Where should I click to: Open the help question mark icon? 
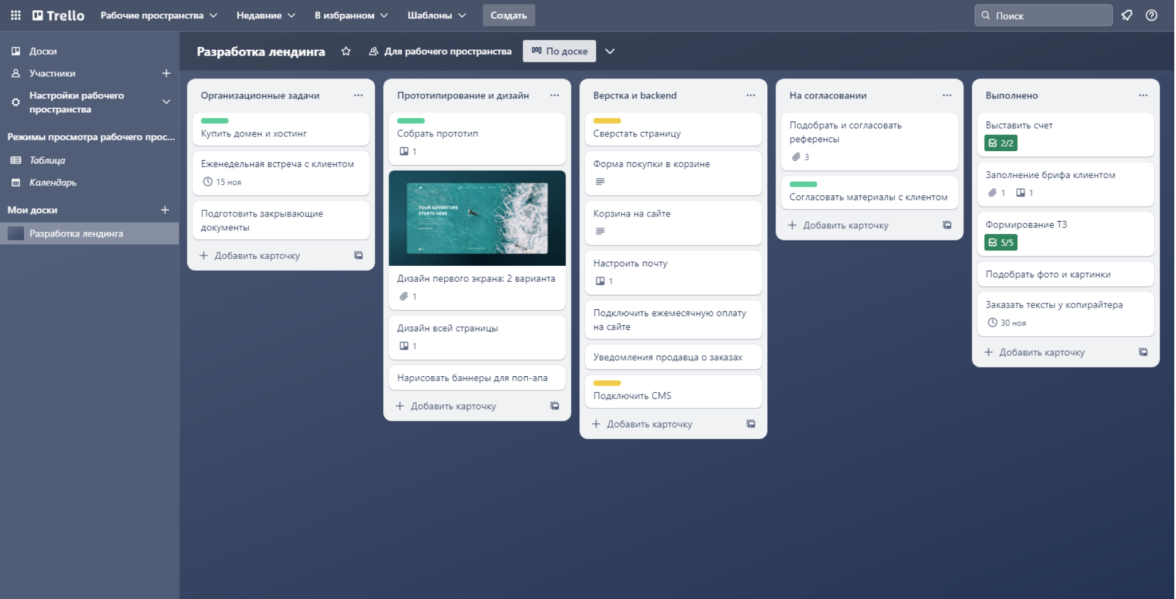[x=1151, y=15]
